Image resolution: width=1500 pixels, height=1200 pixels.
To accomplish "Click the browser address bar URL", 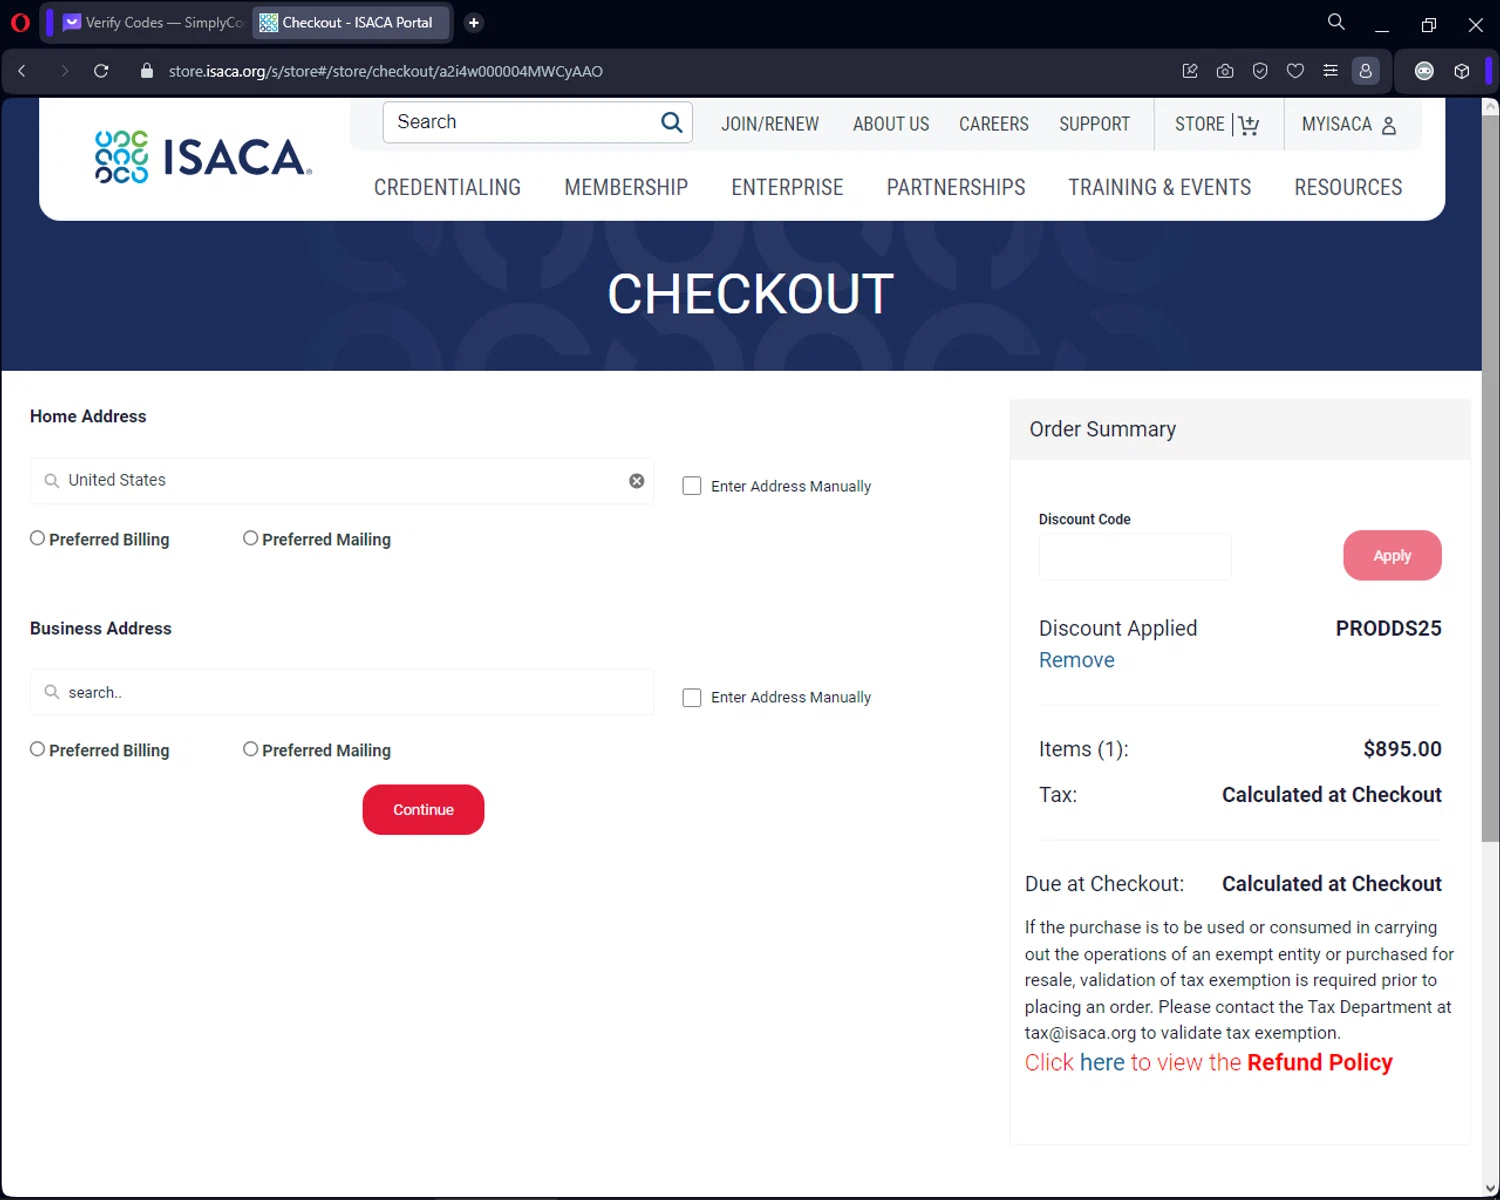I will (x=385, y=71).
